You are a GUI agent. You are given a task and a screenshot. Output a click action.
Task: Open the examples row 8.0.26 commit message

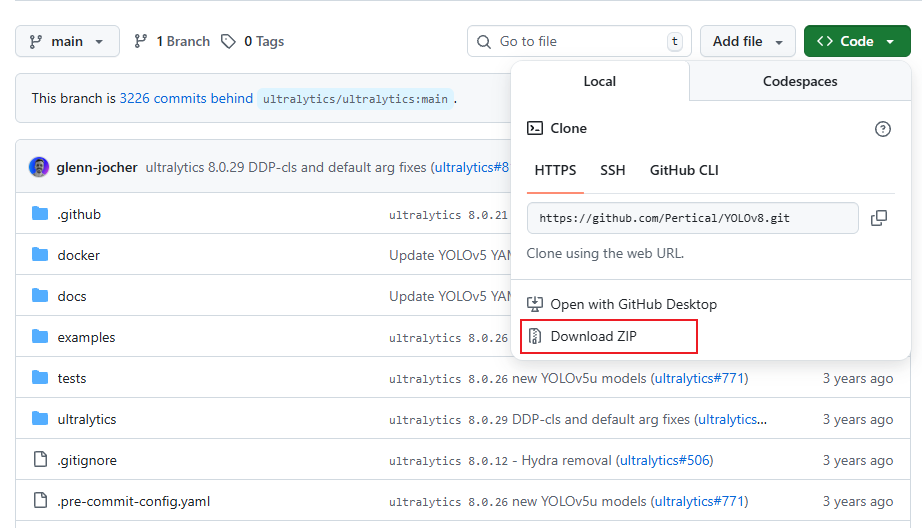point(448,338)
